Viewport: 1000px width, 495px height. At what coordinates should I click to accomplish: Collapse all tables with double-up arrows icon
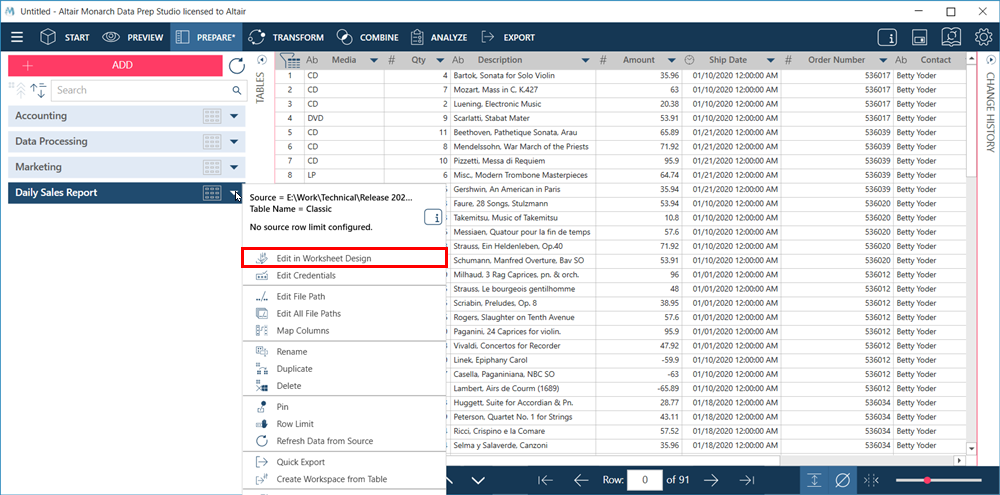tap(18, 90)
